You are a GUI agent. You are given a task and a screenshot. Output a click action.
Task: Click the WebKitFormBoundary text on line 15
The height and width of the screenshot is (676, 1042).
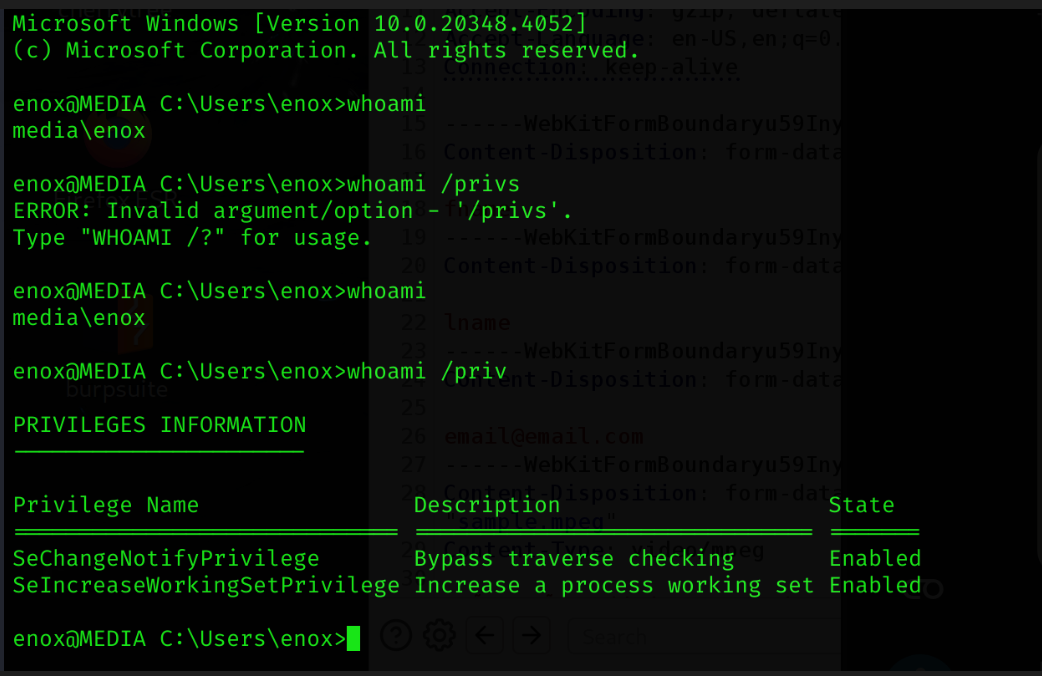(x=643, y=124)
